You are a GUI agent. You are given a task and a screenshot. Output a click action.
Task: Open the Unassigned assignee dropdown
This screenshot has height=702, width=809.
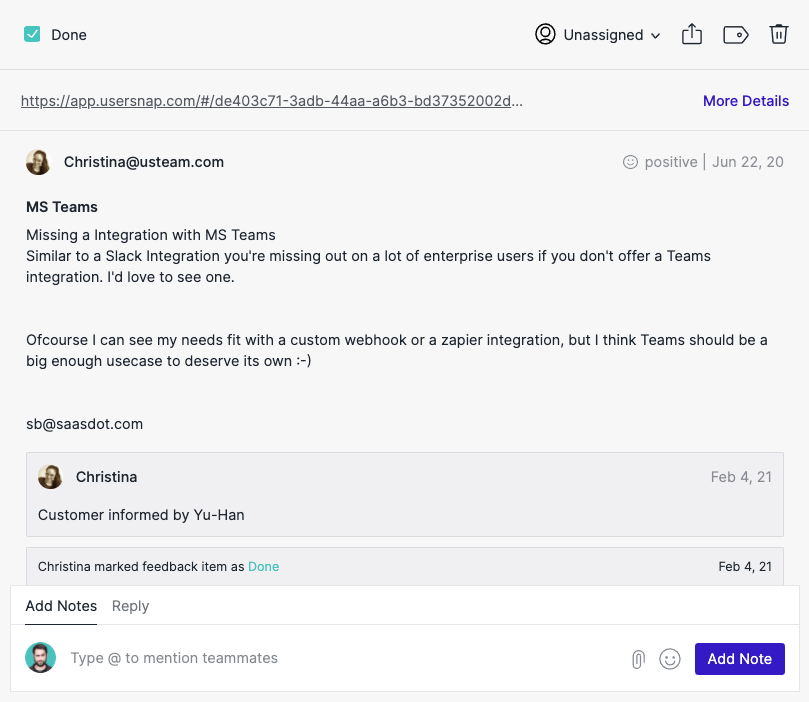point(597,35)
